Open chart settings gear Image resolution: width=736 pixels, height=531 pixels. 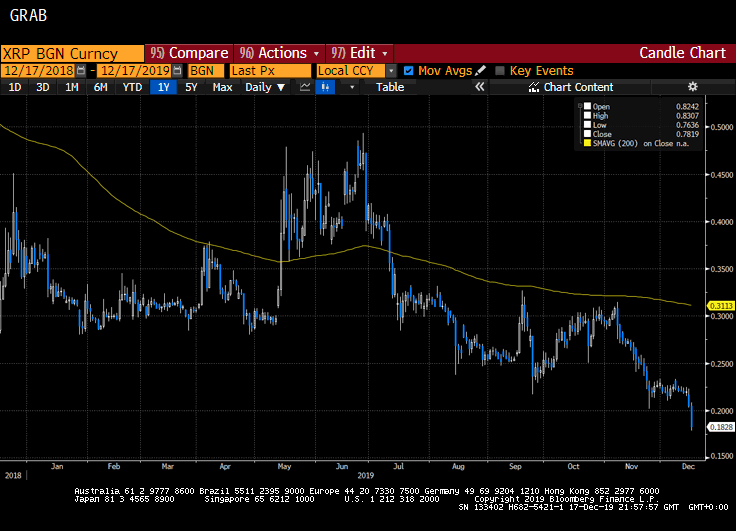(x=693, y=87)
